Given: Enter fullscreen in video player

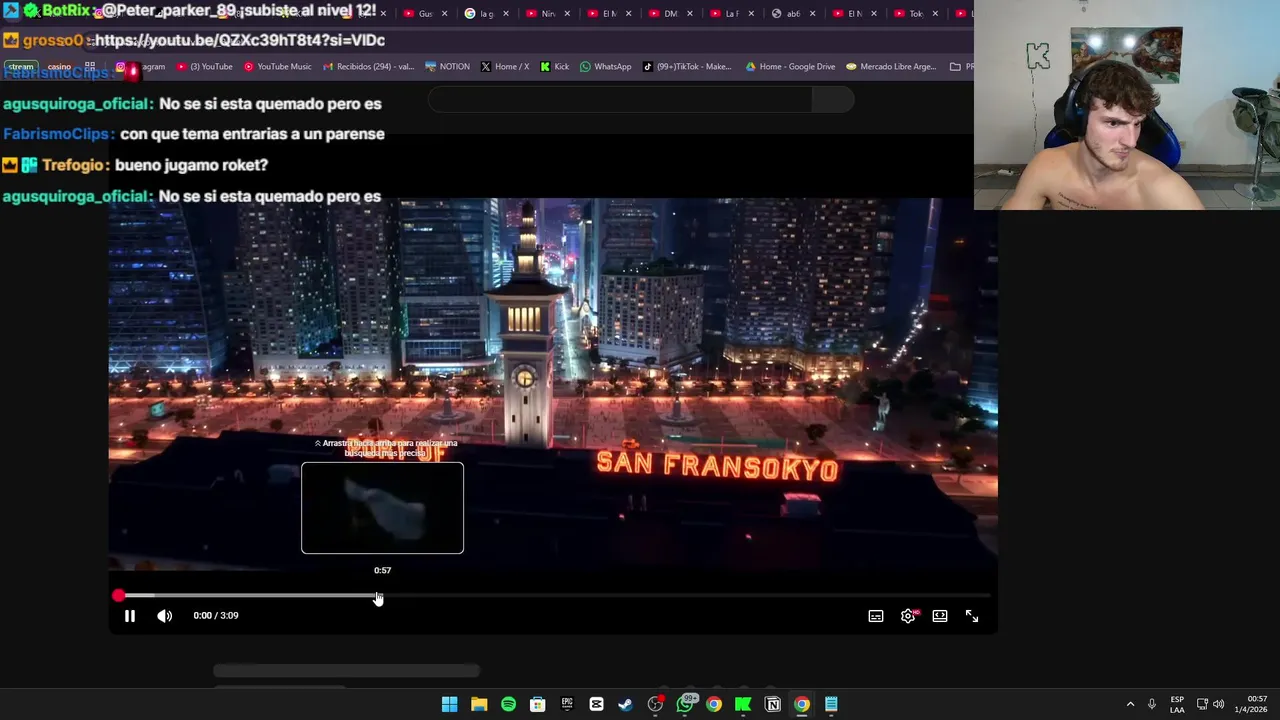Looking at the screenshot, I should [x=972, y=616].
